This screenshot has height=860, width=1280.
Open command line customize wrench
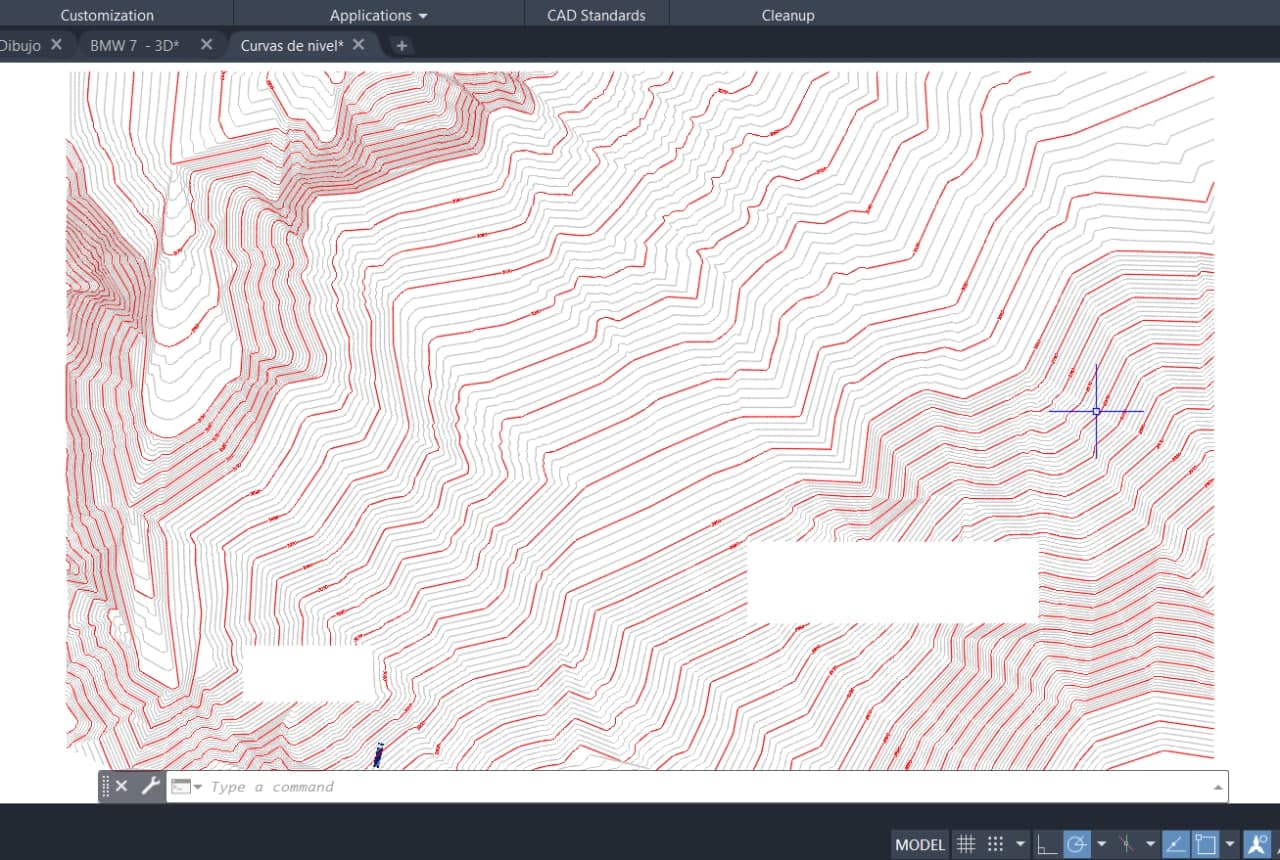coord(150,786)
